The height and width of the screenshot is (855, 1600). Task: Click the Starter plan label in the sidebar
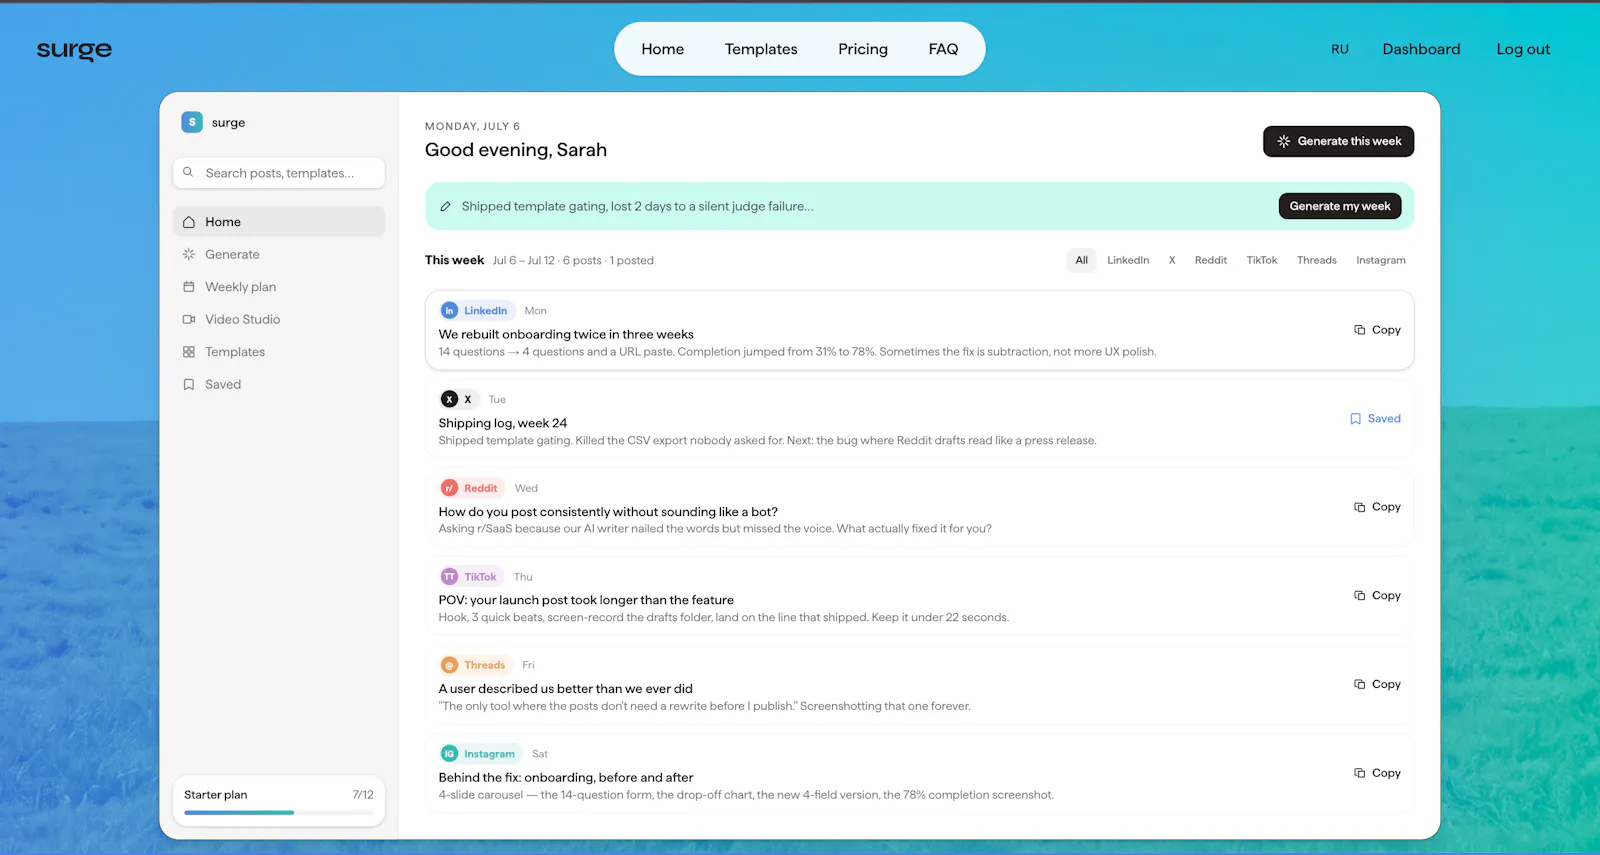point(215,795)
